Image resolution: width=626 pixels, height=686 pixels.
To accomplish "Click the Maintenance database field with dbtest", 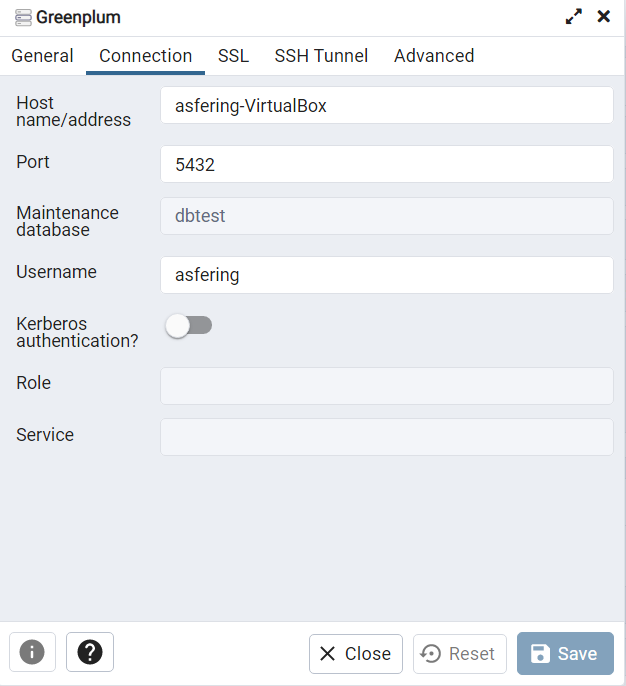I will tap(387, 216).
